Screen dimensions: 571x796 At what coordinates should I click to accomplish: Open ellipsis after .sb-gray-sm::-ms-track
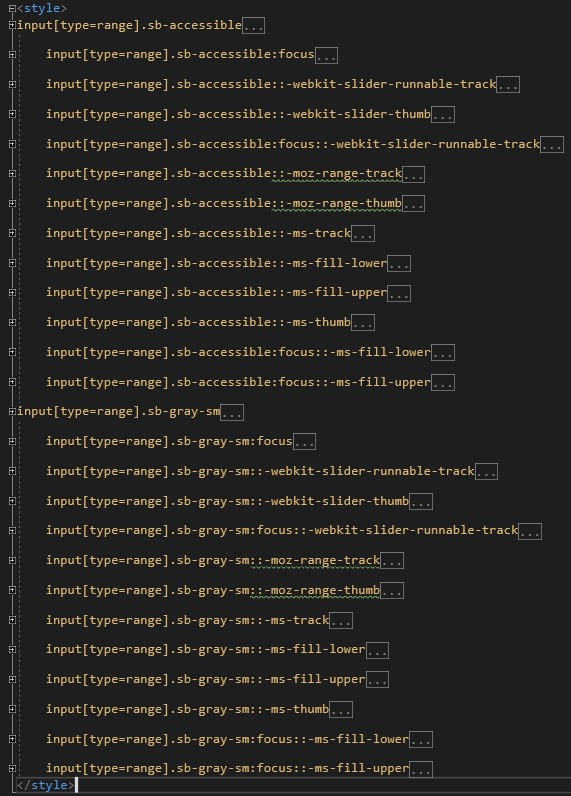pos(341,620)
